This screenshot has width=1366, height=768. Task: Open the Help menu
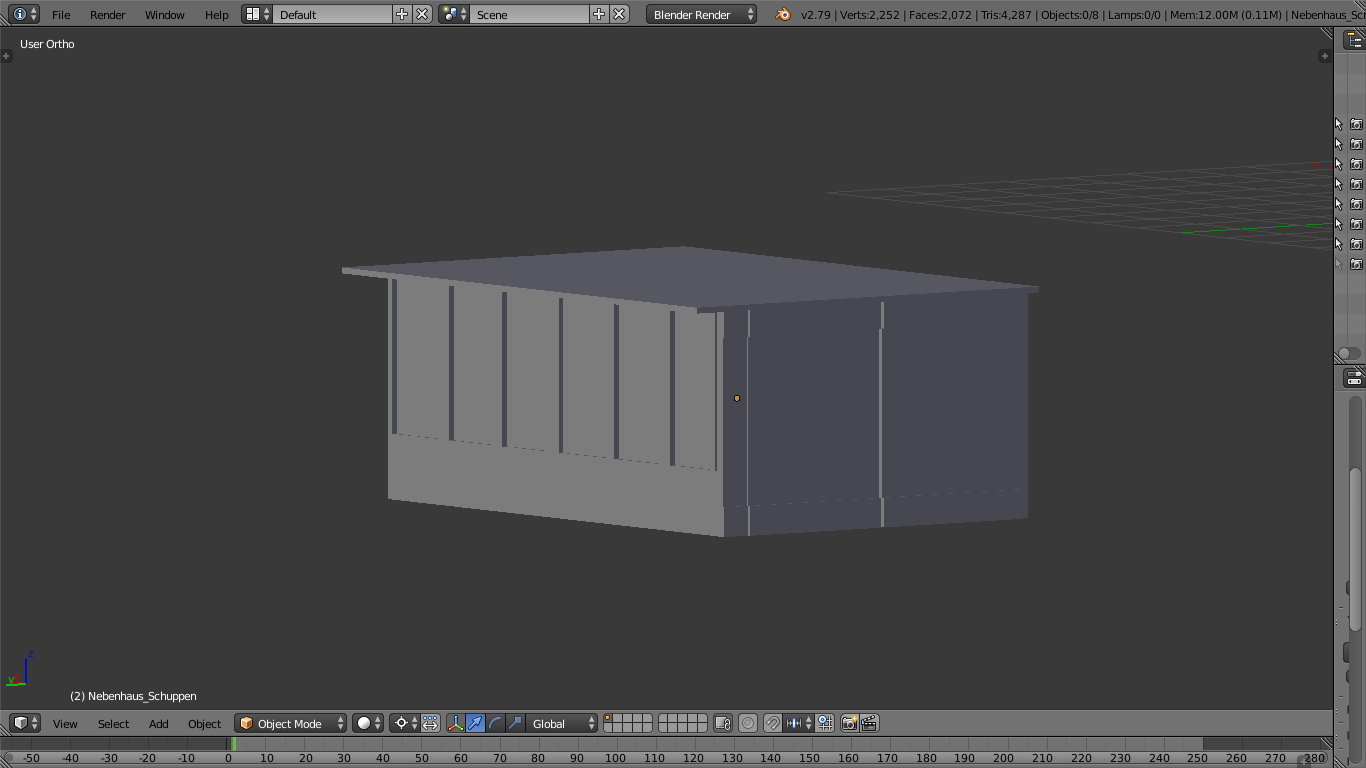pyautogui.click(x=217, y=14)
